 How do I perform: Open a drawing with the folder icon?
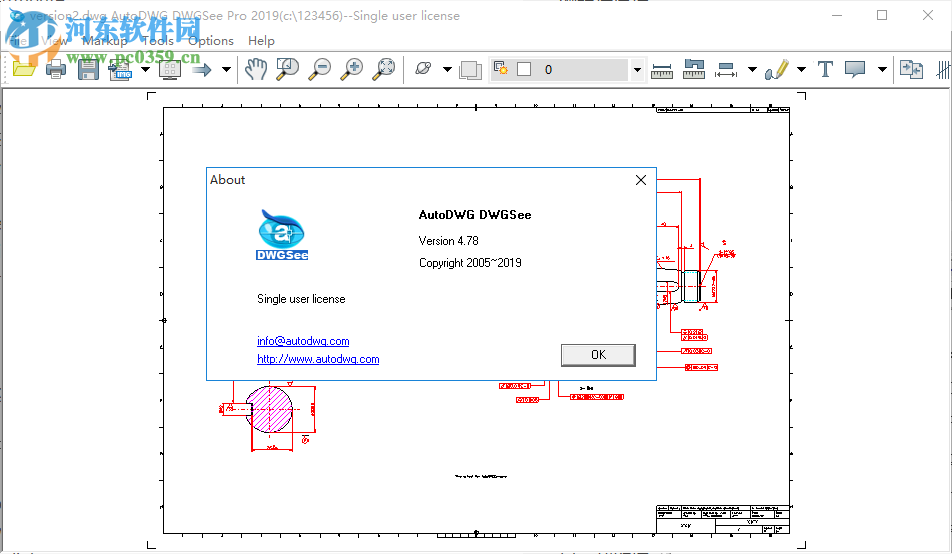click(24, 69)
